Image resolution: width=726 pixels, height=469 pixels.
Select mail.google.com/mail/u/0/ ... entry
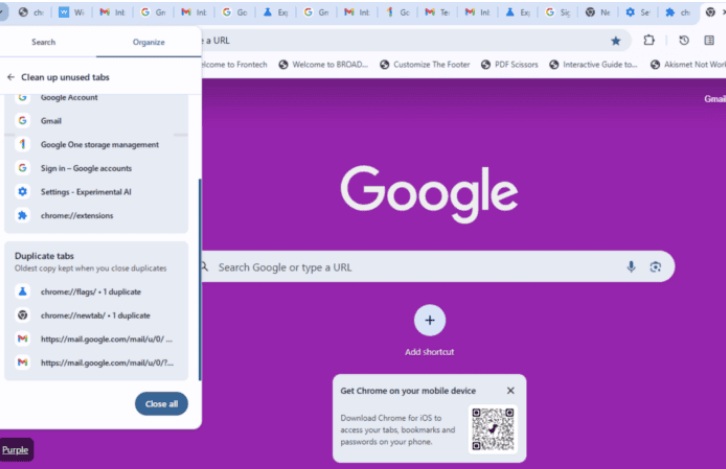tap(96, 339)
